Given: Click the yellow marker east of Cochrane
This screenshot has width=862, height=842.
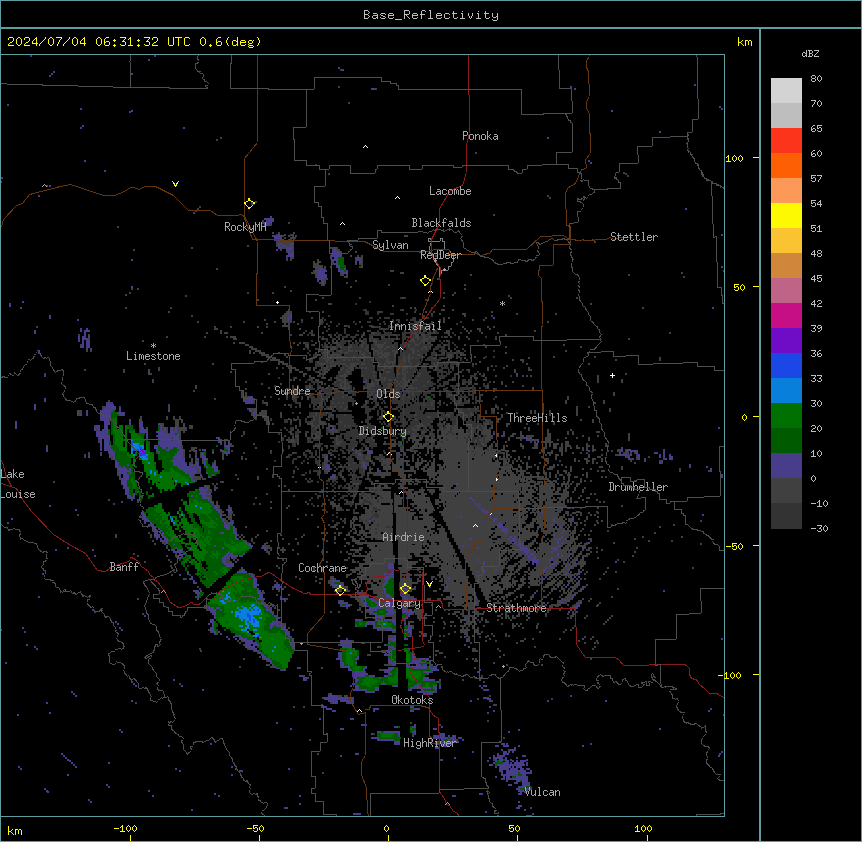Looking at the screenshot, I should (340, 591).
